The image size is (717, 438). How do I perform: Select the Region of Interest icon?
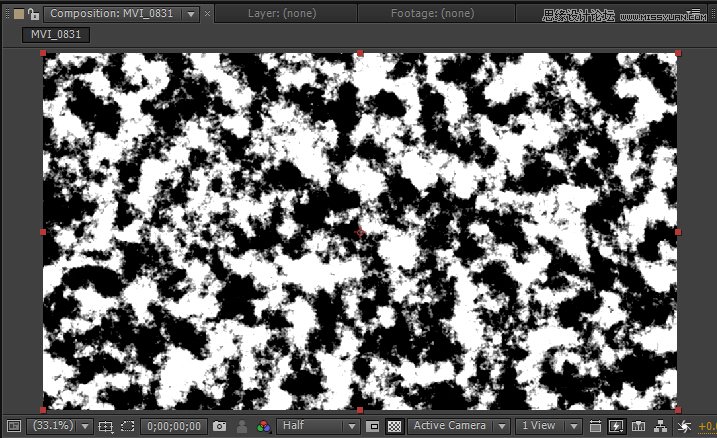pyautogui.click(x=373, y=426)
